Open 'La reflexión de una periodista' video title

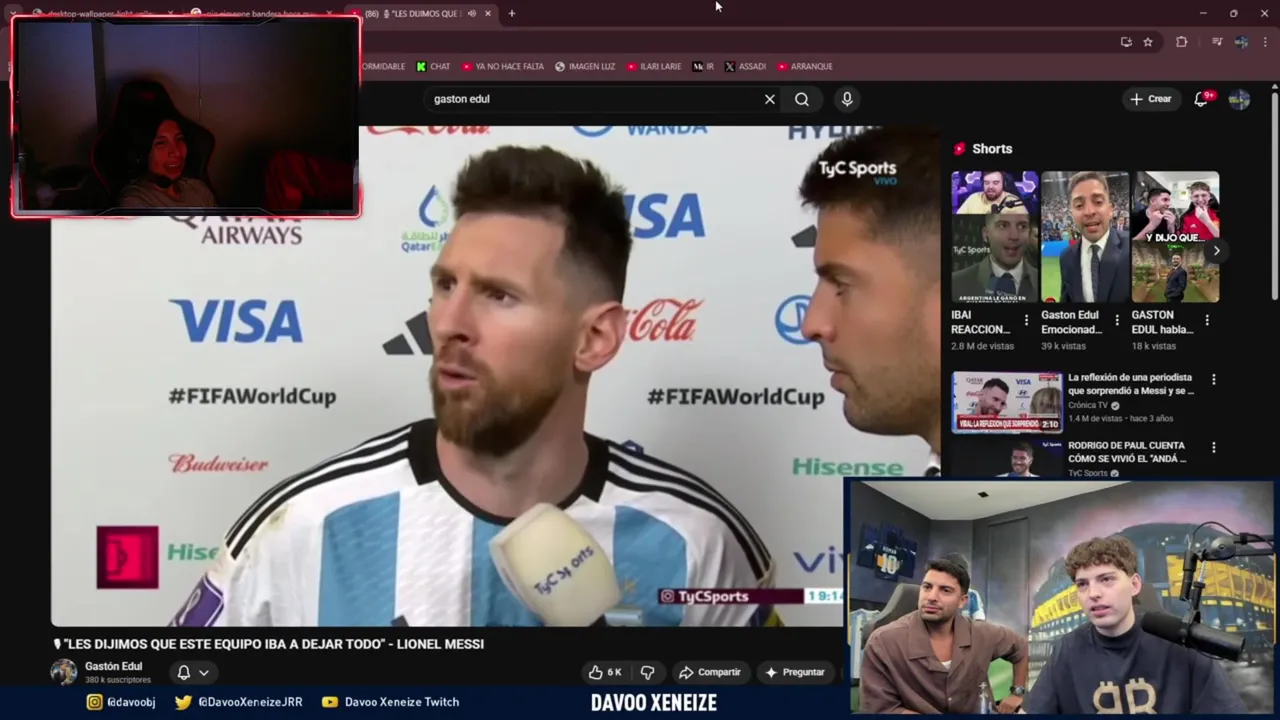1130,384
